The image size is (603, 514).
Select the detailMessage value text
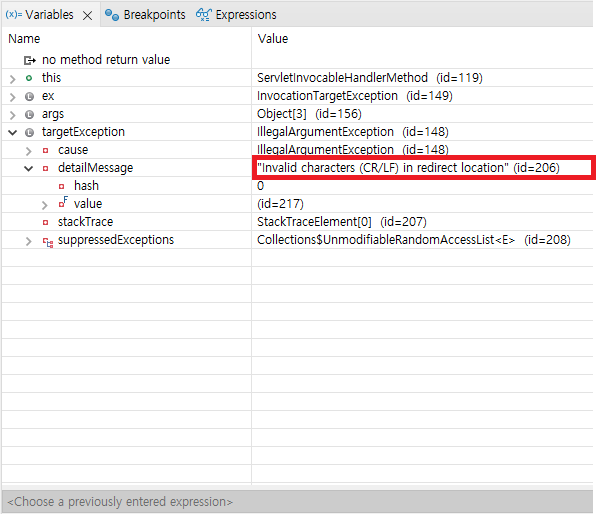[x=383, y=168]
